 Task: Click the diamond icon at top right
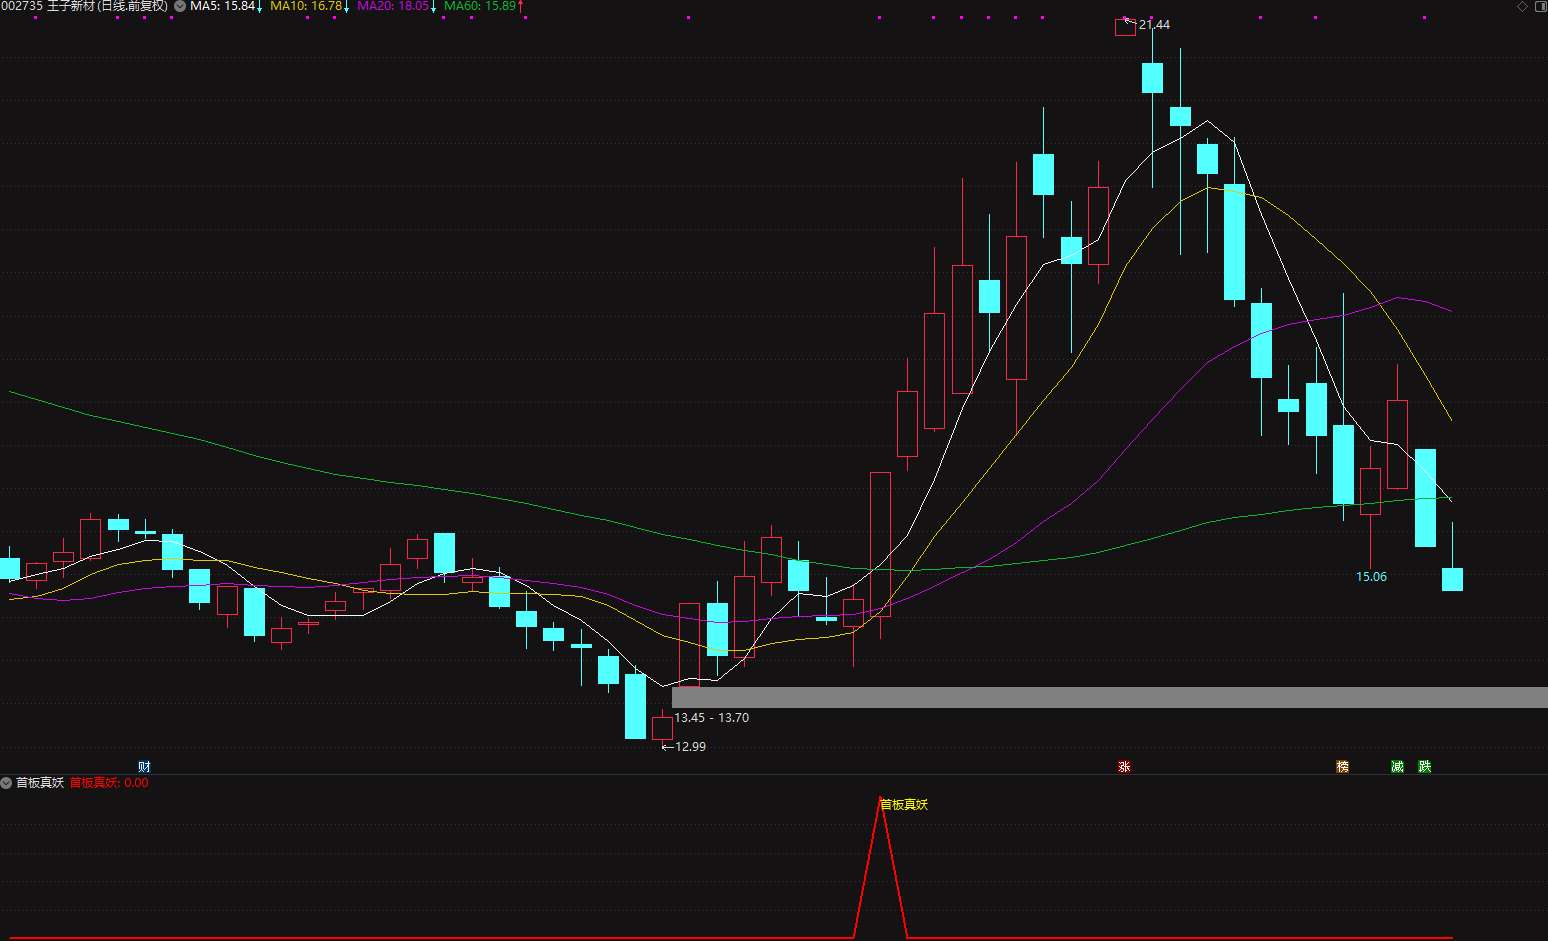(x=1523, y=6)
